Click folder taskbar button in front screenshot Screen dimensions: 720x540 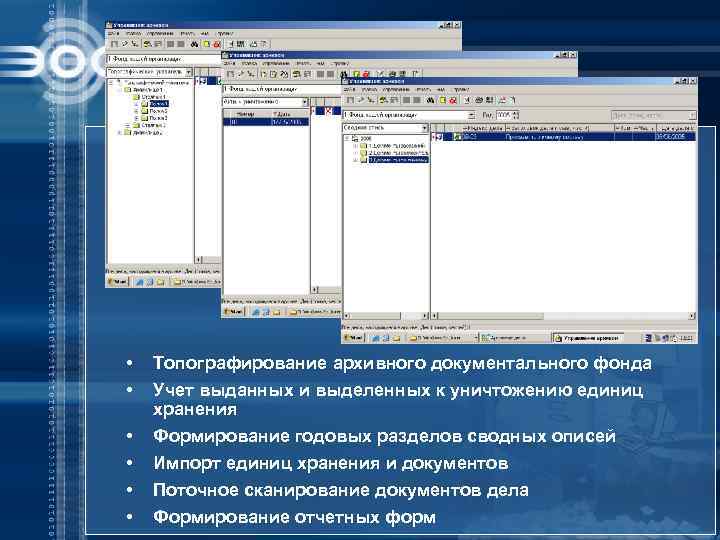click(440, 338)
